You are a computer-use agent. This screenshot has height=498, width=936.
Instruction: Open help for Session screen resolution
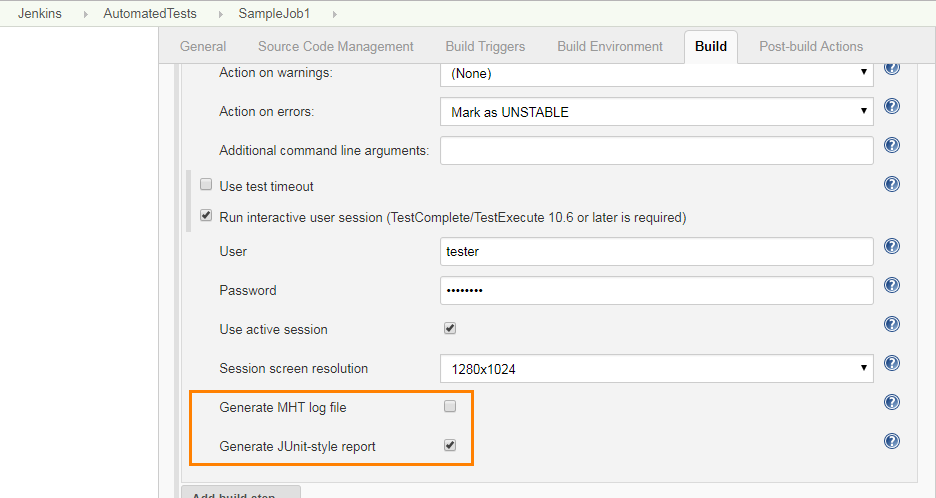[x=892, y=363]
